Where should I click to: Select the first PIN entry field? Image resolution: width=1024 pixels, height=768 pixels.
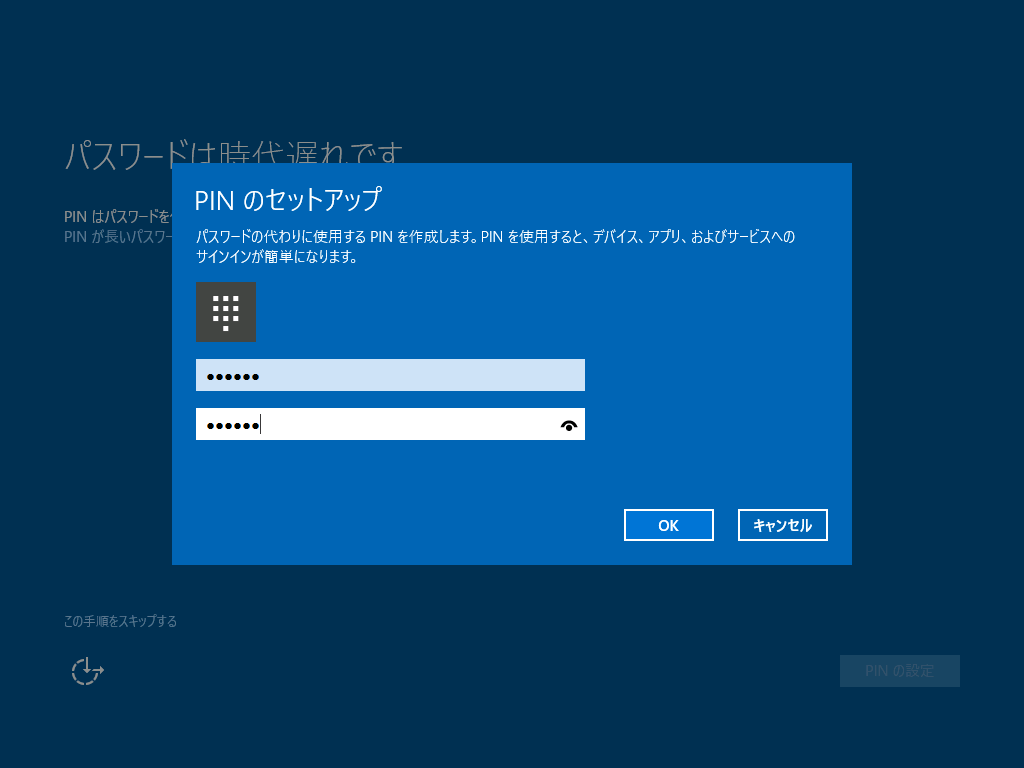coord(390,376)
